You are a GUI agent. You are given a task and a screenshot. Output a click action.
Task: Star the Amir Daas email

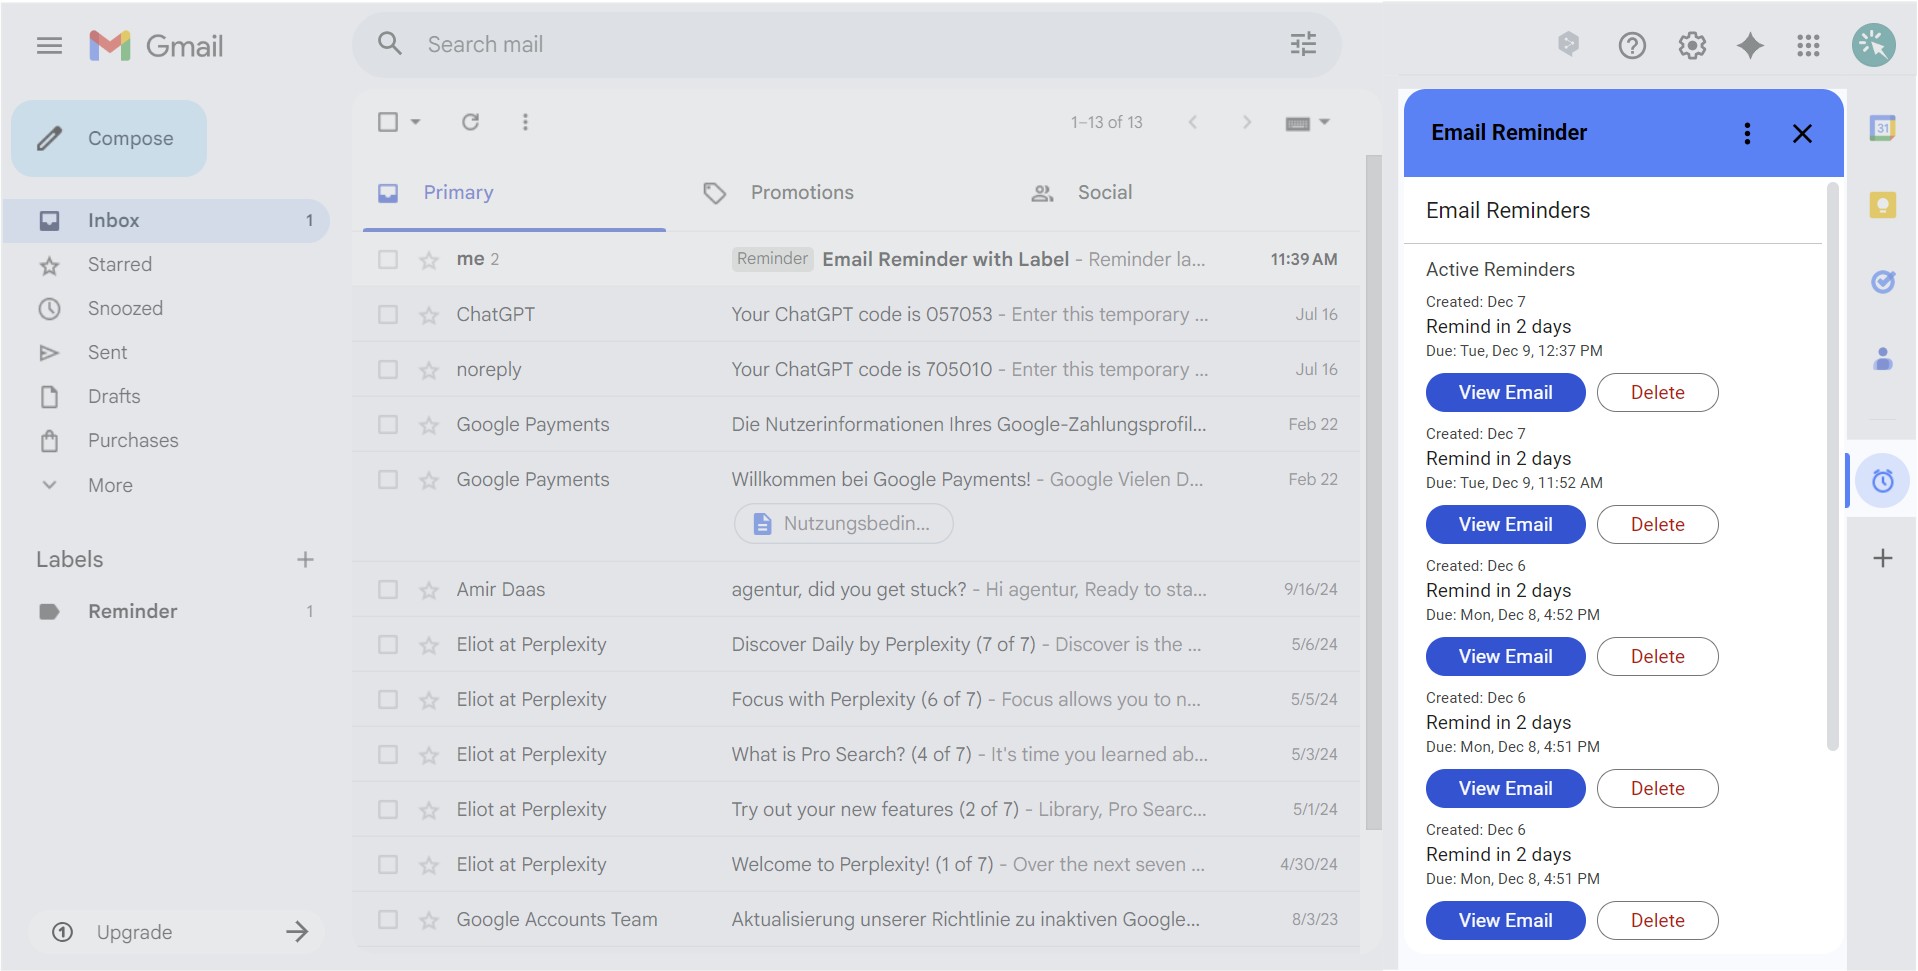429,590
